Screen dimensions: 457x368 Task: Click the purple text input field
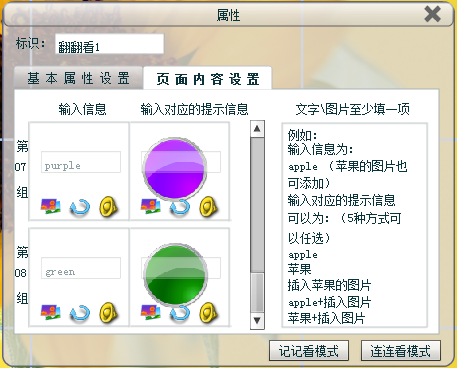coord(81,162)
